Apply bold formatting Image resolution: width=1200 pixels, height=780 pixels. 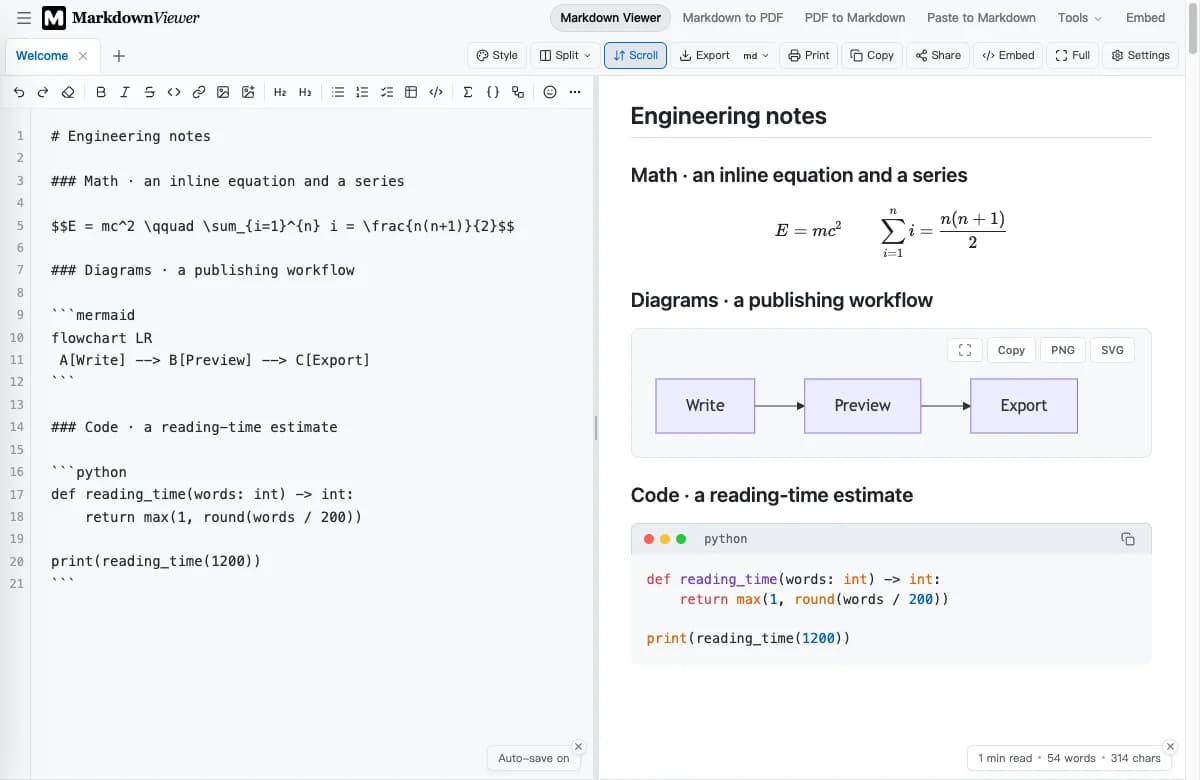101,92
